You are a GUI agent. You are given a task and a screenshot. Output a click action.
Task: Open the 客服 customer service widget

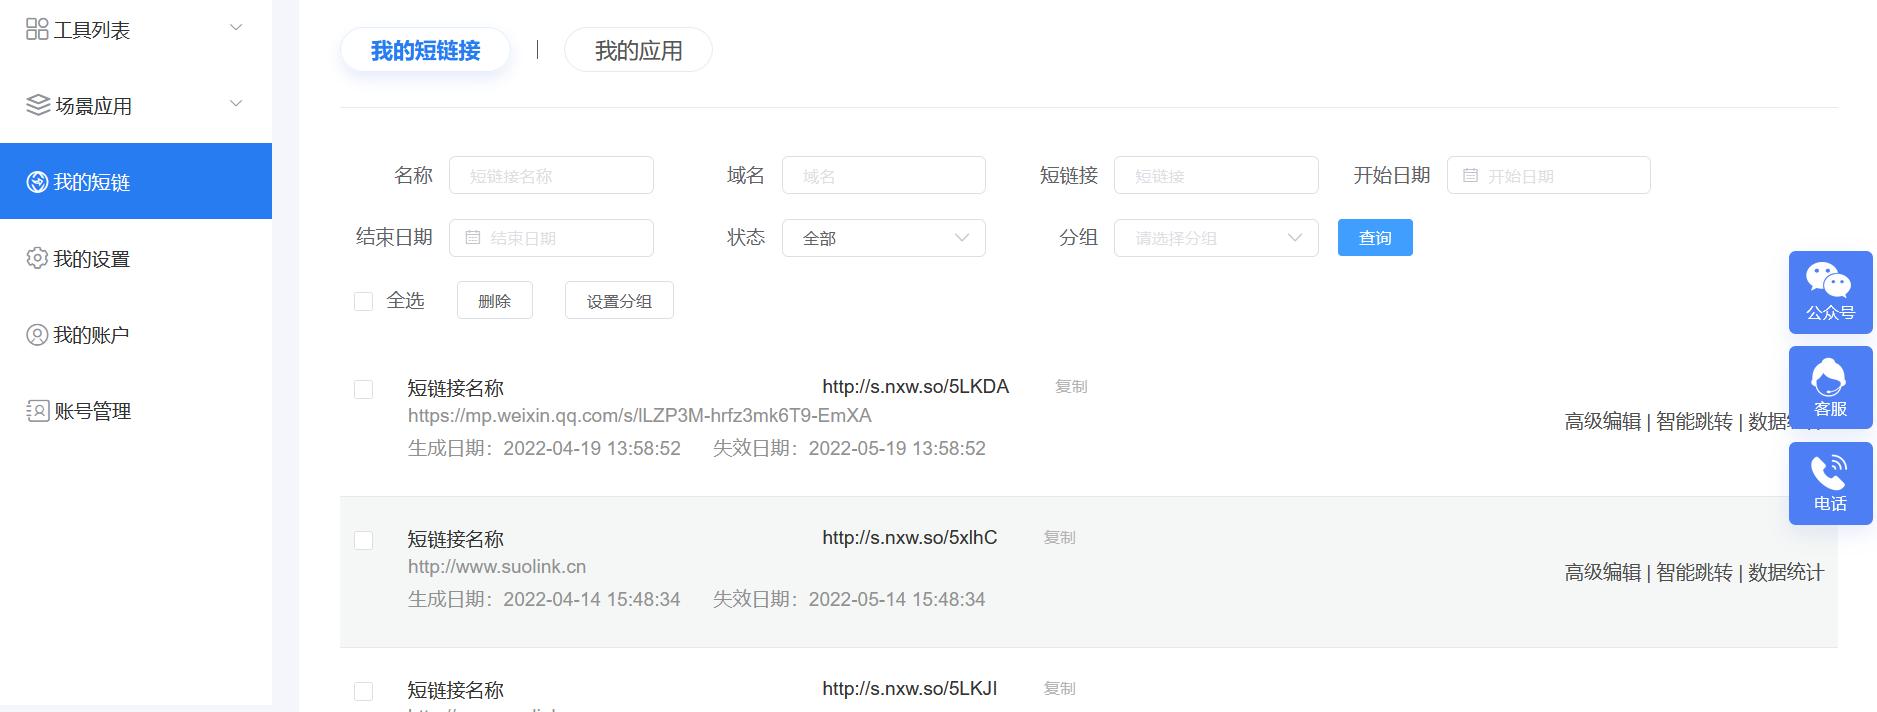tap(1830, 387)
